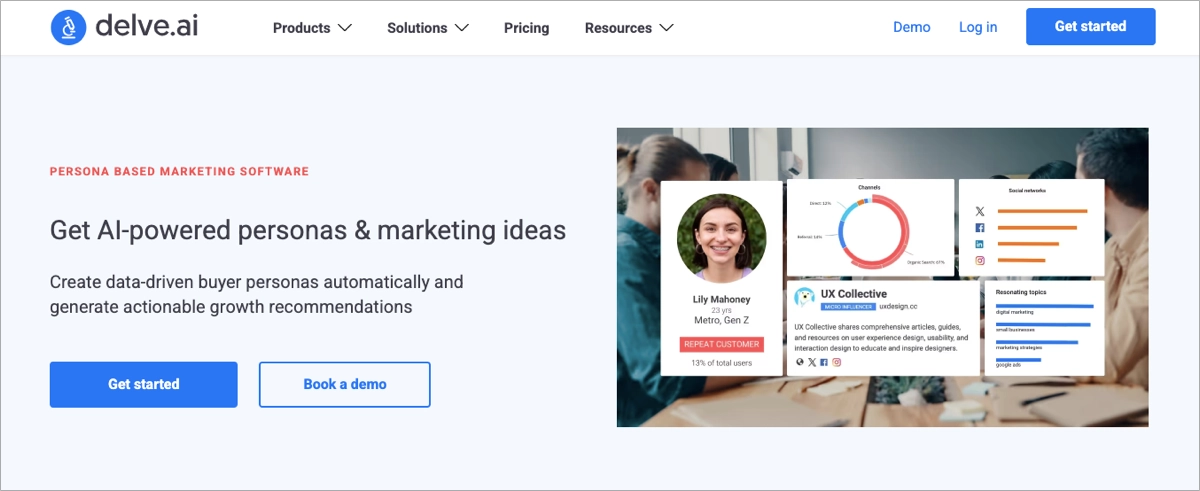Click the X icon in Social networks card
1200x491 pixels.
(x=980, y=211)
